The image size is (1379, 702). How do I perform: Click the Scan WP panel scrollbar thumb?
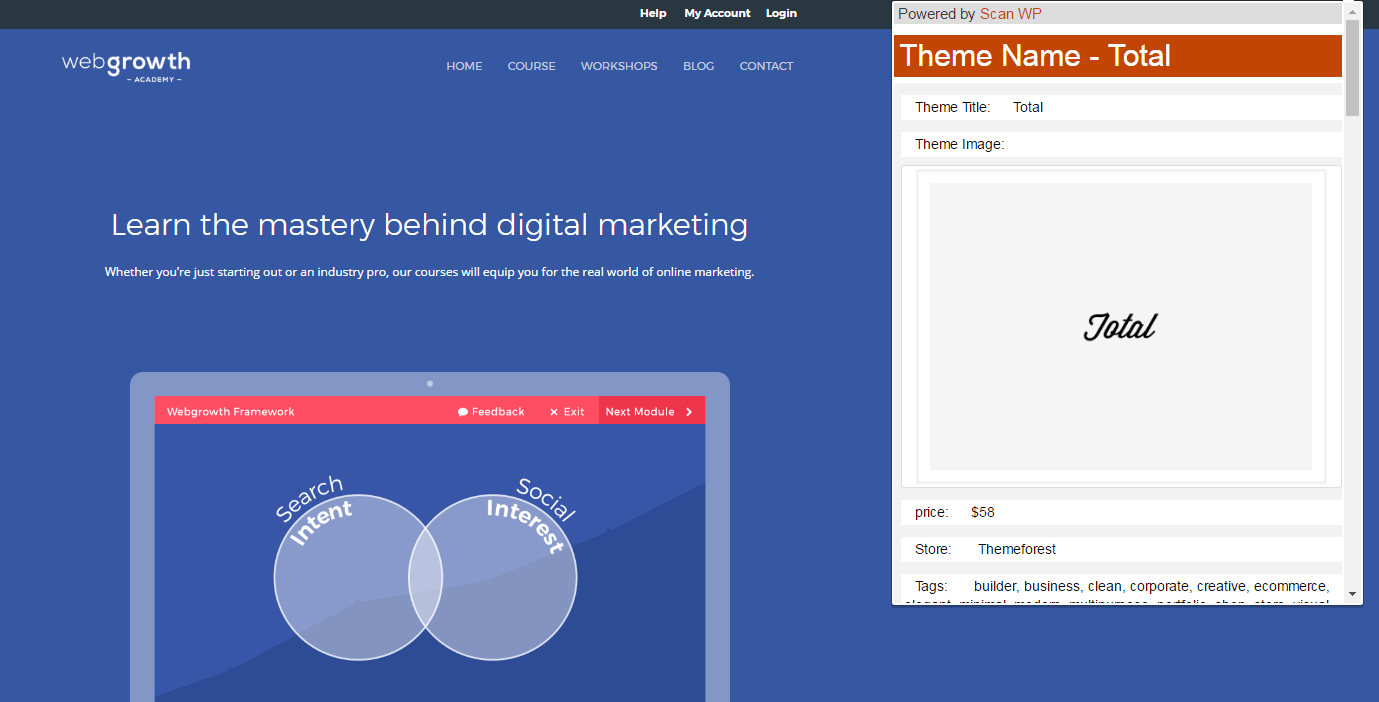[1353, 67]
